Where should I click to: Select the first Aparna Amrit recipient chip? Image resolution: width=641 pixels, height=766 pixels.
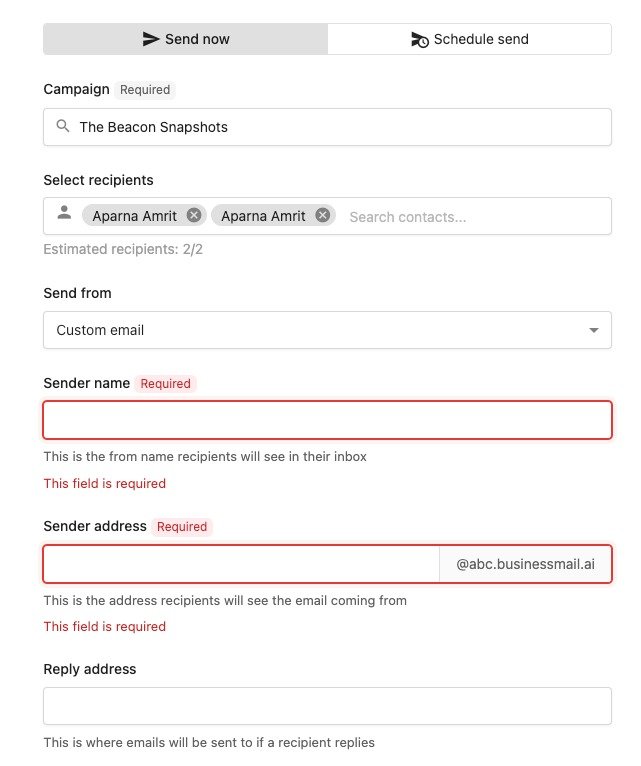pos(135,216)
